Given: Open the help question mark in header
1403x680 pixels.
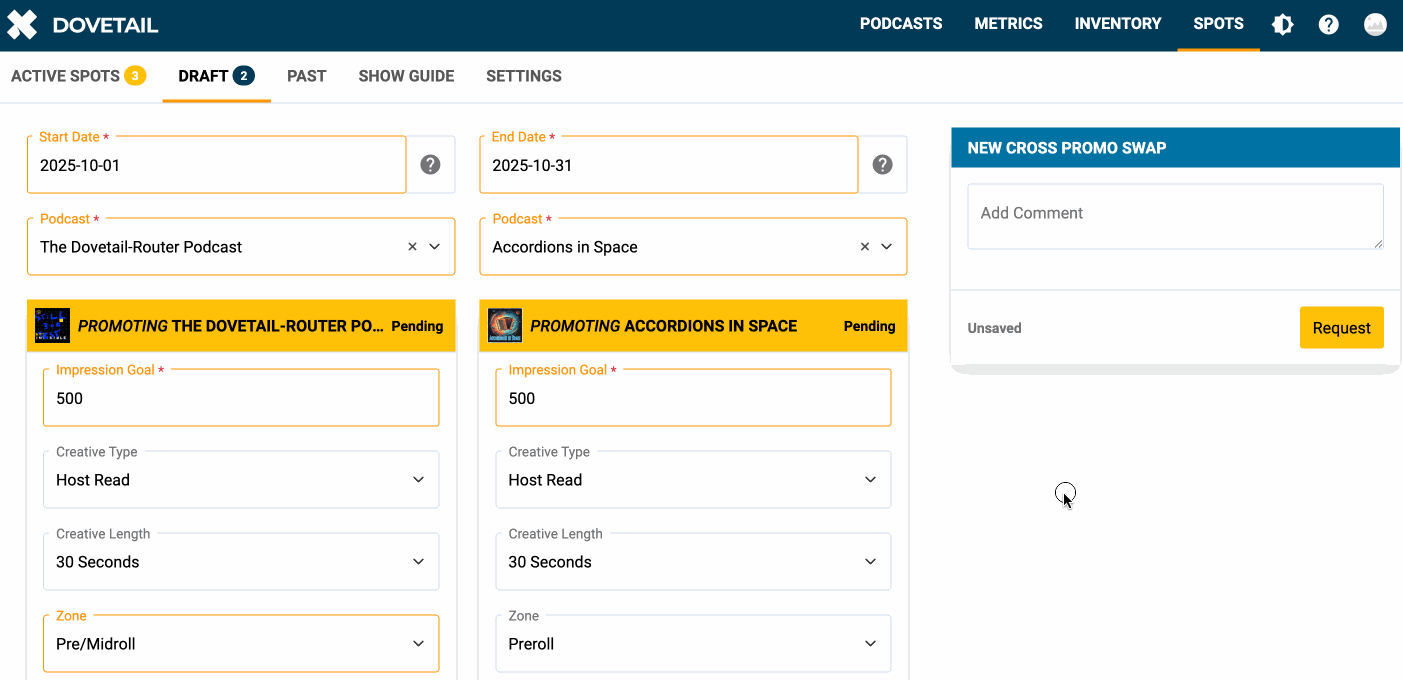Looking at the screenshot, I should 1328,25.
